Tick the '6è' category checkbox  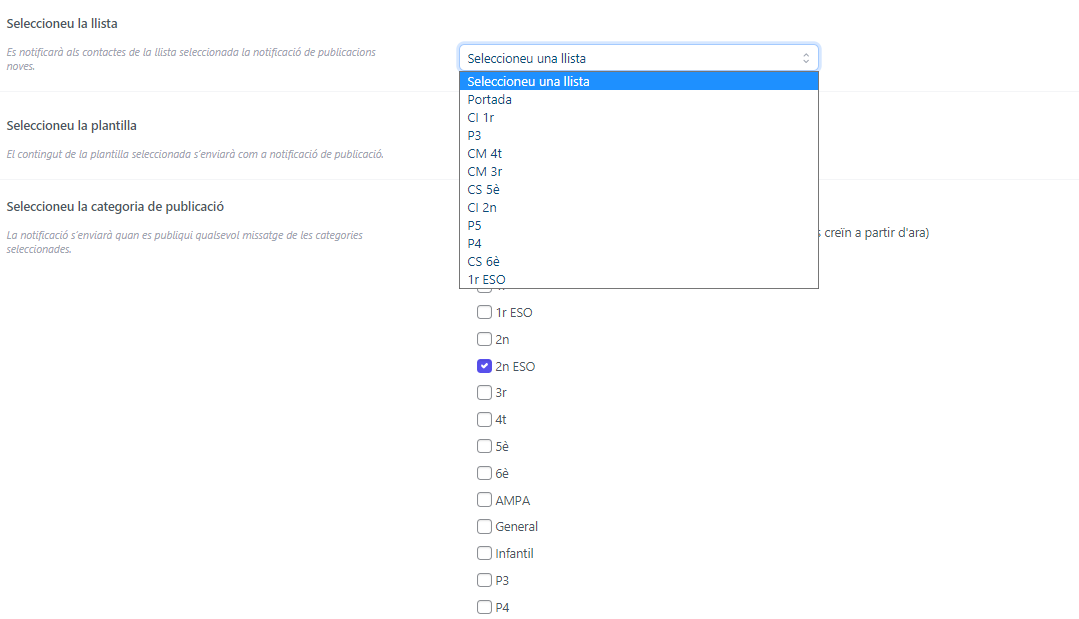pos(485,473)
